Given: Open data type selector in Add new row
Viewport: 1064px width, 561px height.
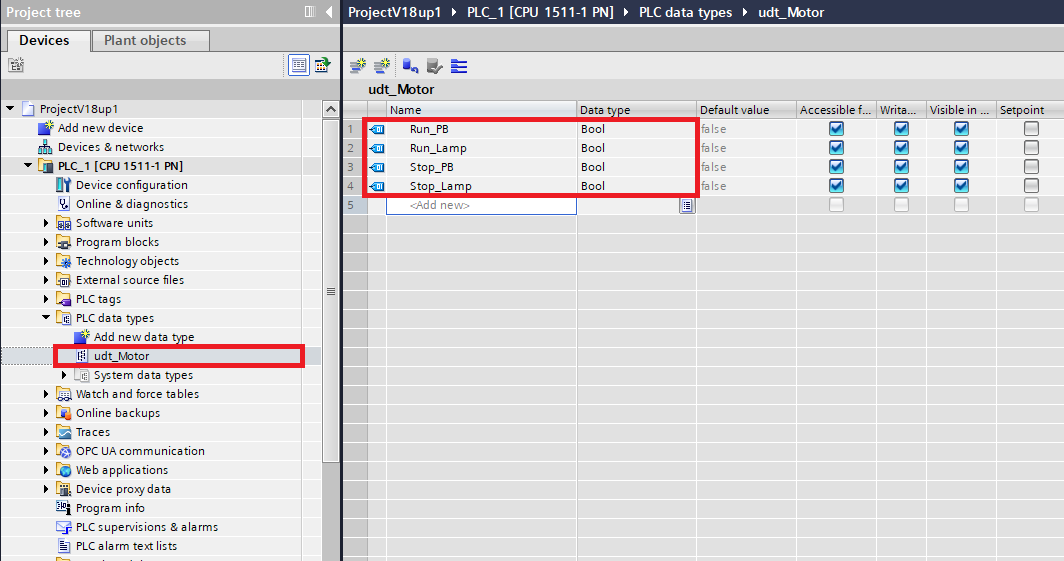Looking at the screenshot, I should click(687, 205).
